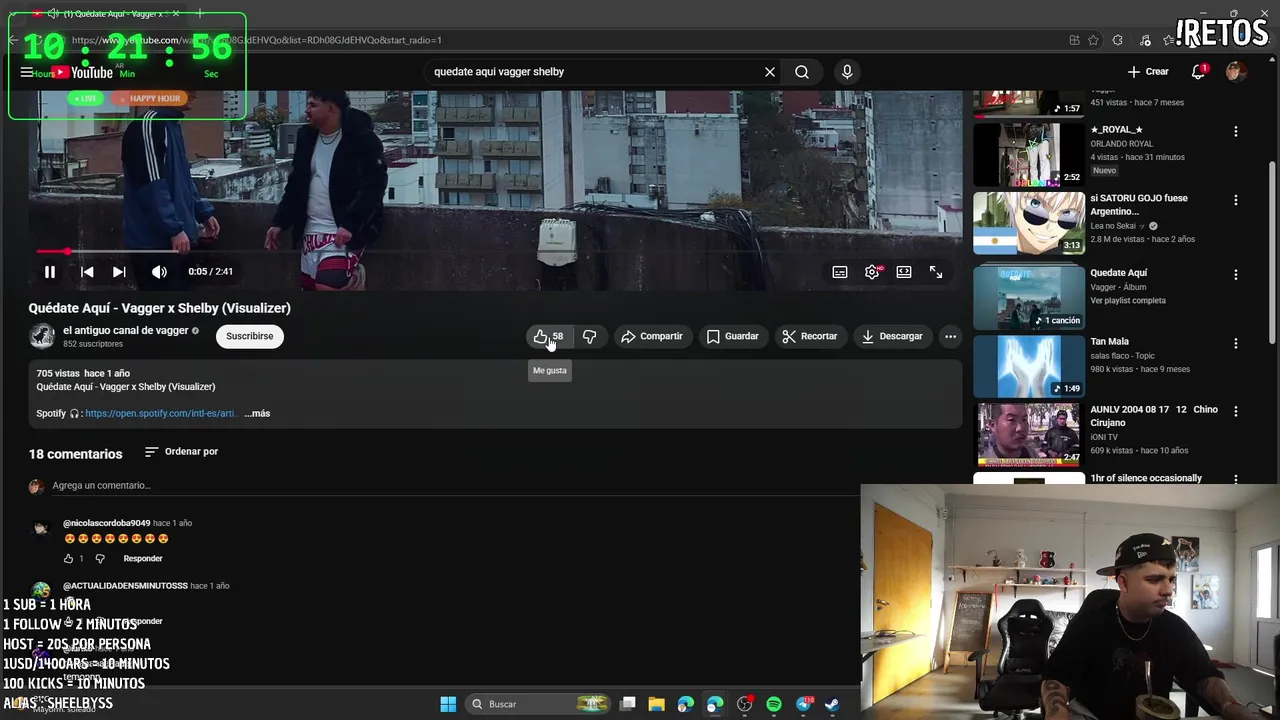Open the account avatar menu
The width and height of the screenshot is (1280, 720).
[x=1236, y=72]
